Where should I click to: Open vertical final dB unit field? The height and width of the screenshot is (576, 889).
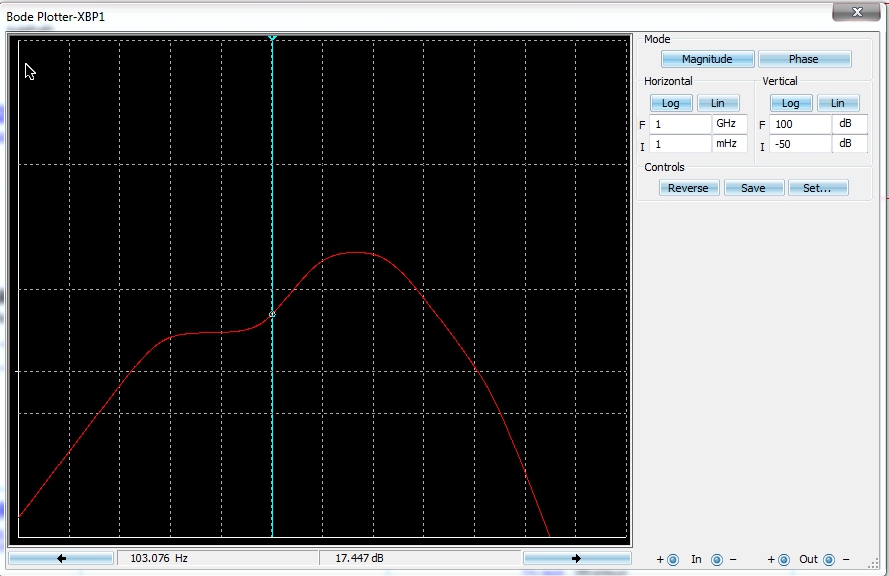tap(850, 124)
